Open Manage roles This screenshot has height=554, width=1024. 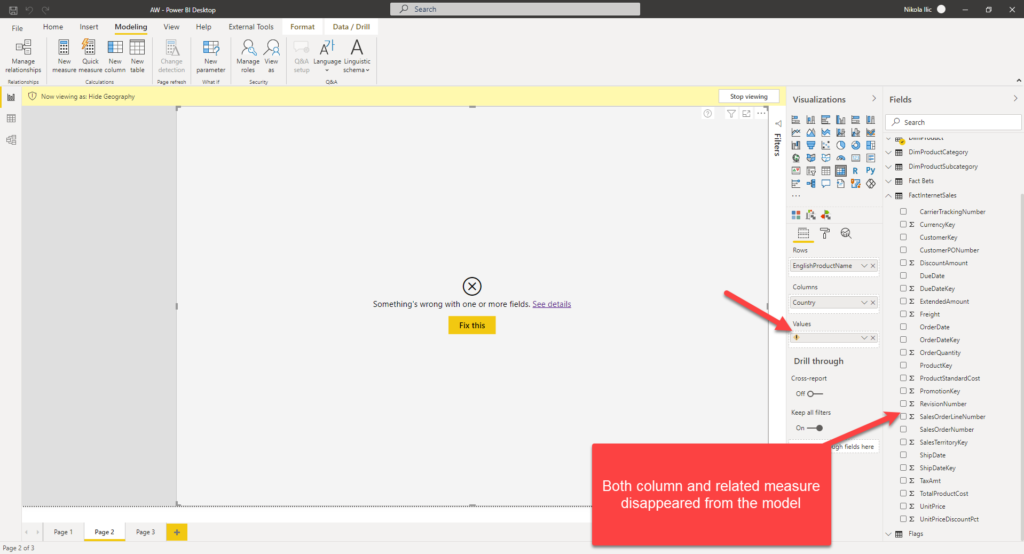[x=248, y=57]
